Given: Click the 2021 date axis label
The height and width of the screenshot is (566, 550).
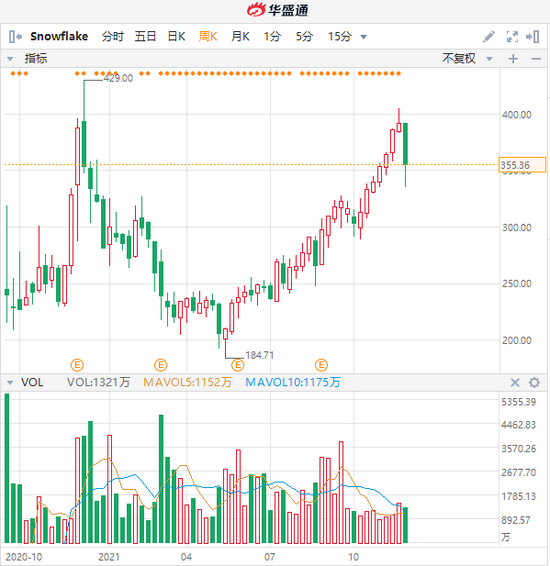Looking at the screenshot, I should tap(109, 557).
